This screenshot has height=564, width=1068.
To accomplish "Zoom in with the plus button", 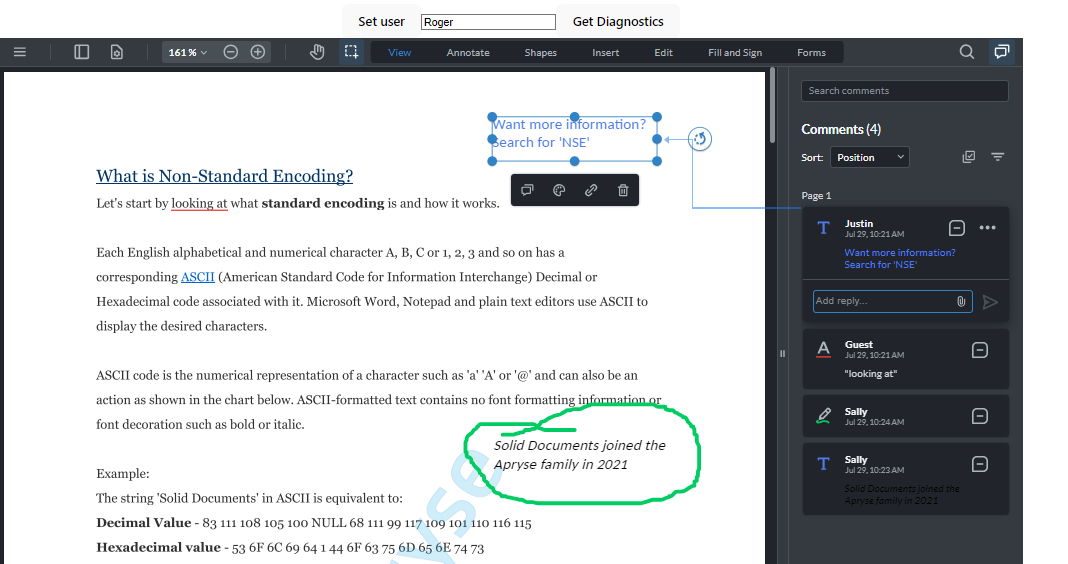I will pyautogui.click(x=257, y=52).
